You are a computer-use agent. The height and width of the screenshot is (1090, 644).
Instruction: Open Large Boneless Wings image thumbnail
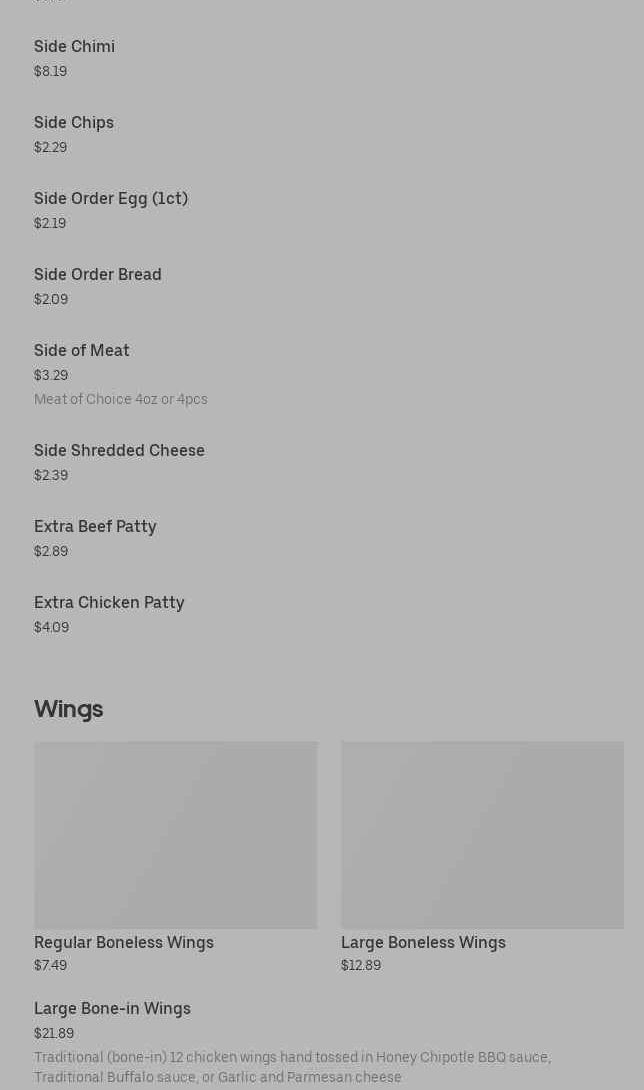[x=482, y=834]
